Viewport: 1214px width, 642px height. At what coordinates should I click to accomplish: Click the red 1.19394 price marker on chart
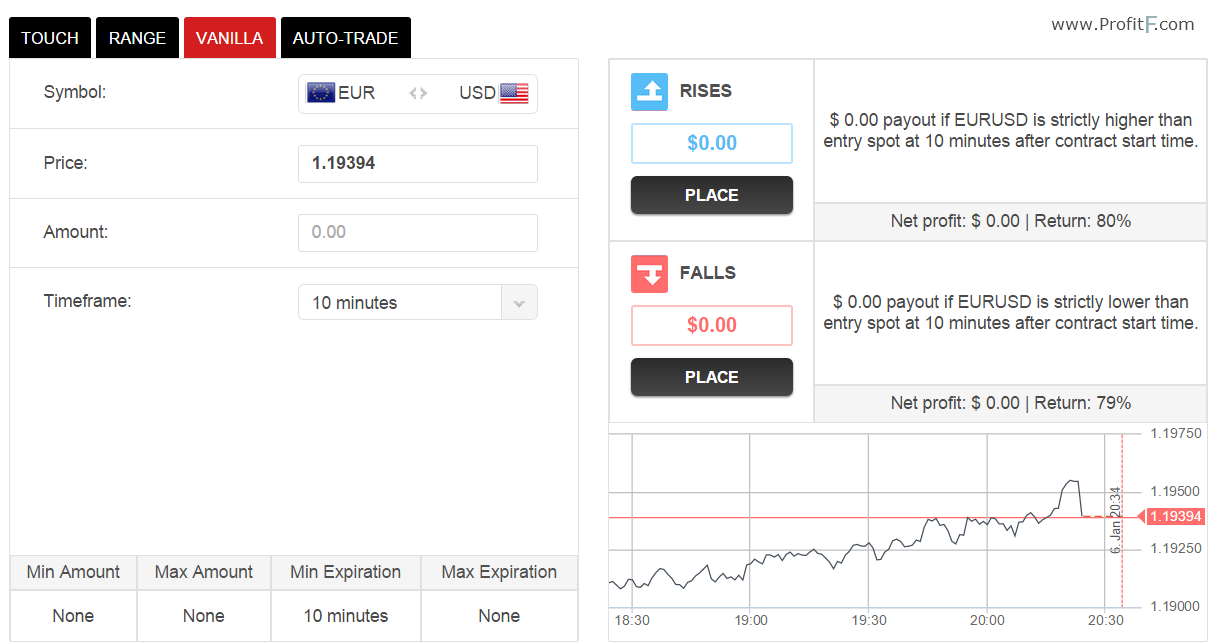1175,517
